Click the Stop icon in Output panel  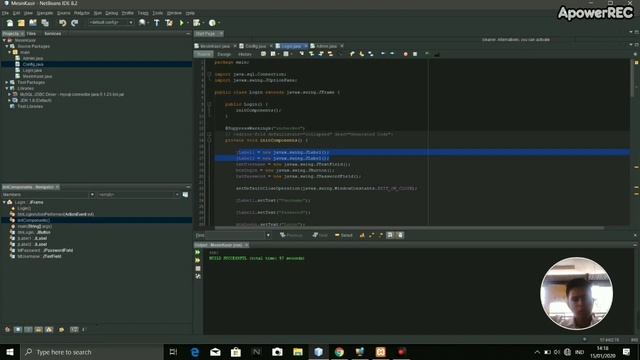(198, 269)
